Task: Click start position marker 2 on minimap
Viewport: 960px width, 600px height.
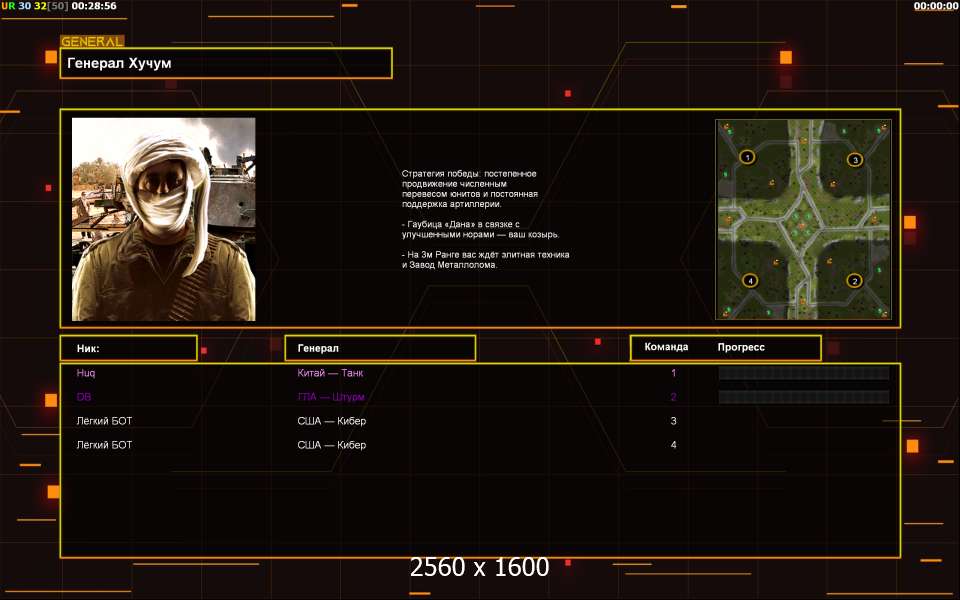Action: pyautogui.click(x=854, y=281)
